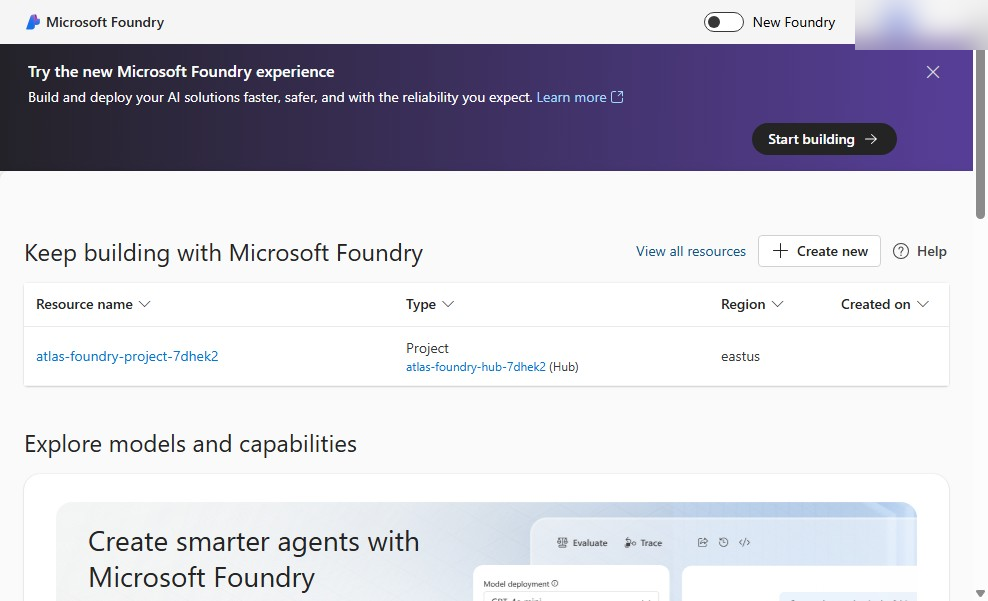Click the vertical scrollbar thumb
988x601 pixels.
tap(980, 132)
